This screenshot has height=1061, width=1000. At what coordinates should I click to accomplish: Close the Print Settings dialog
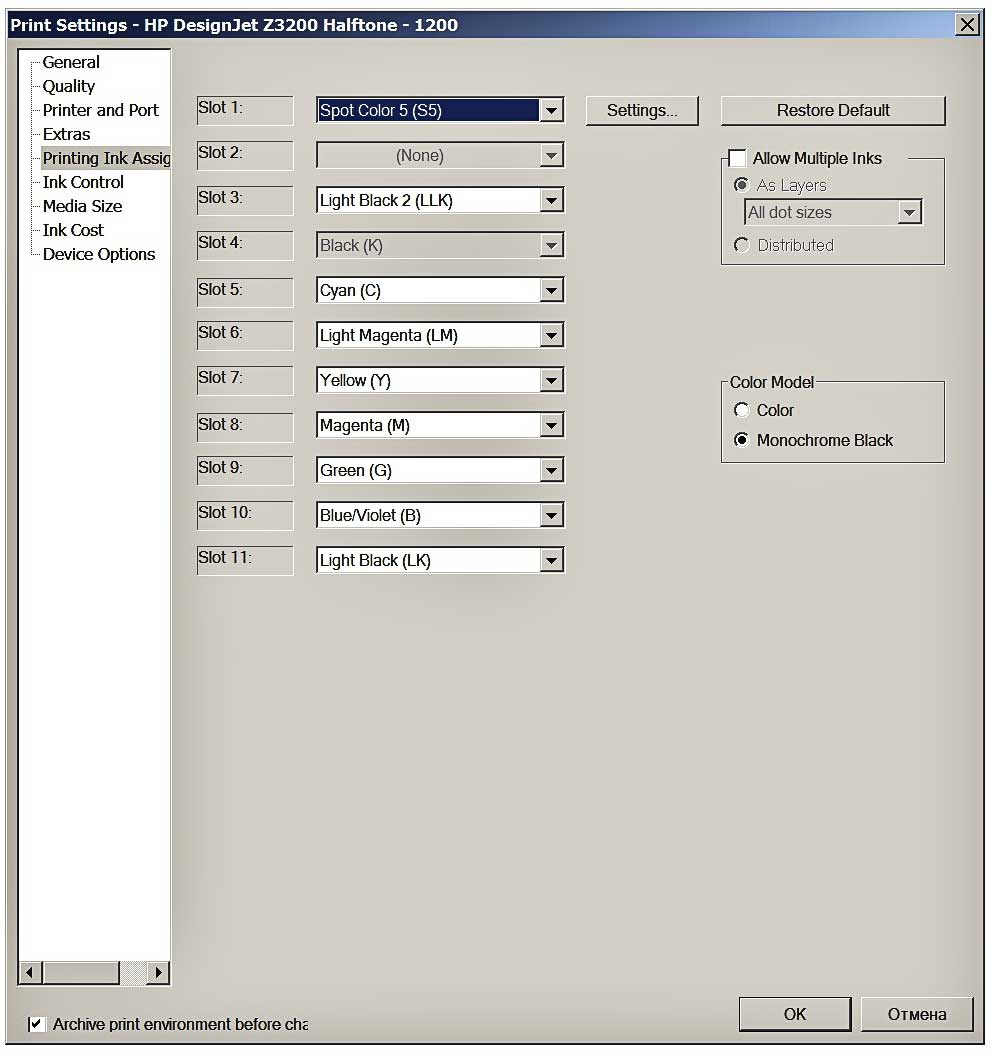pyautogui.click(x=968, y=25)
